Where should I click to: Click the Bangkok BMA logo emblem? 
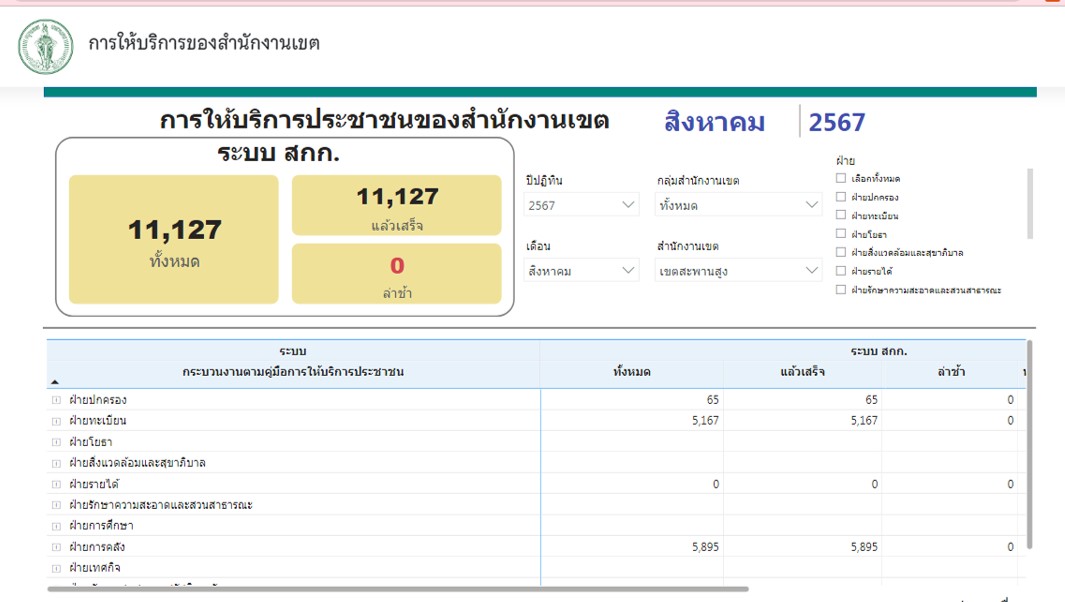click(45, 46)
